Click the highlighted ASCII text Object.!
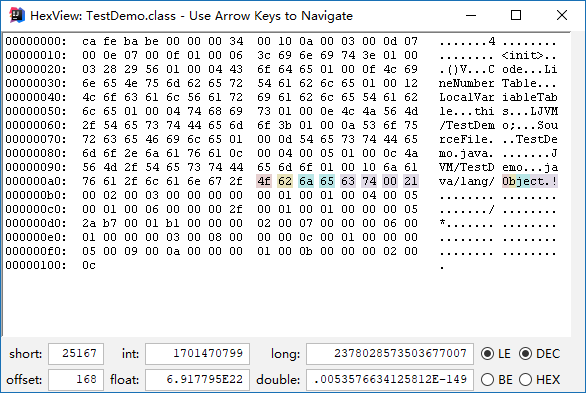 530,181
